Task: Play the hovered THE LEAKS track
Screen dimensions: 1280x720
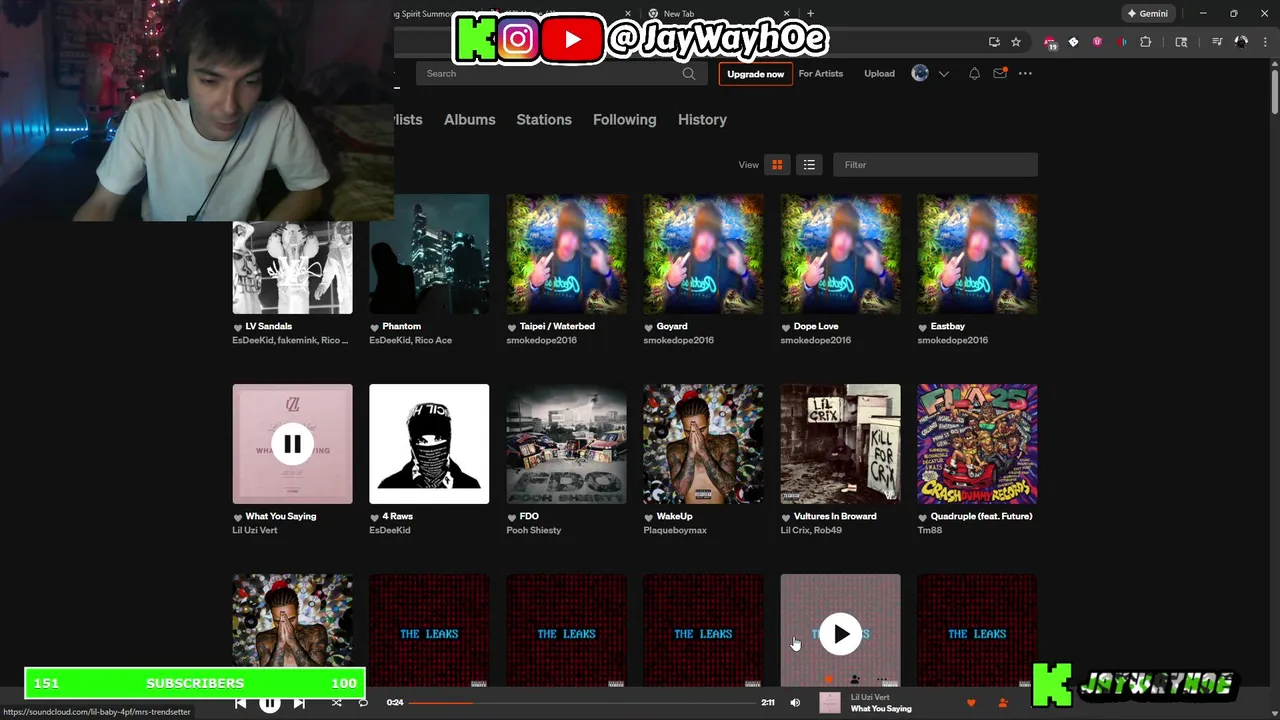Action: (x=840, y=634)
